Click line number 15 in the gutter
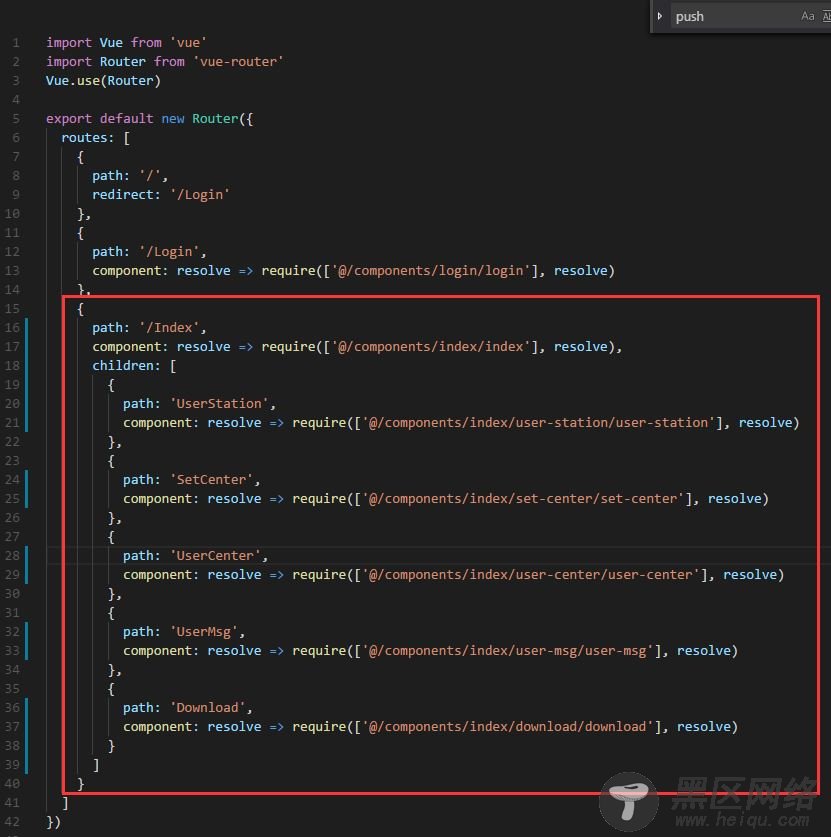Viewport: 831px width, 837px height. pyautogui.click(x=12, y=309)
